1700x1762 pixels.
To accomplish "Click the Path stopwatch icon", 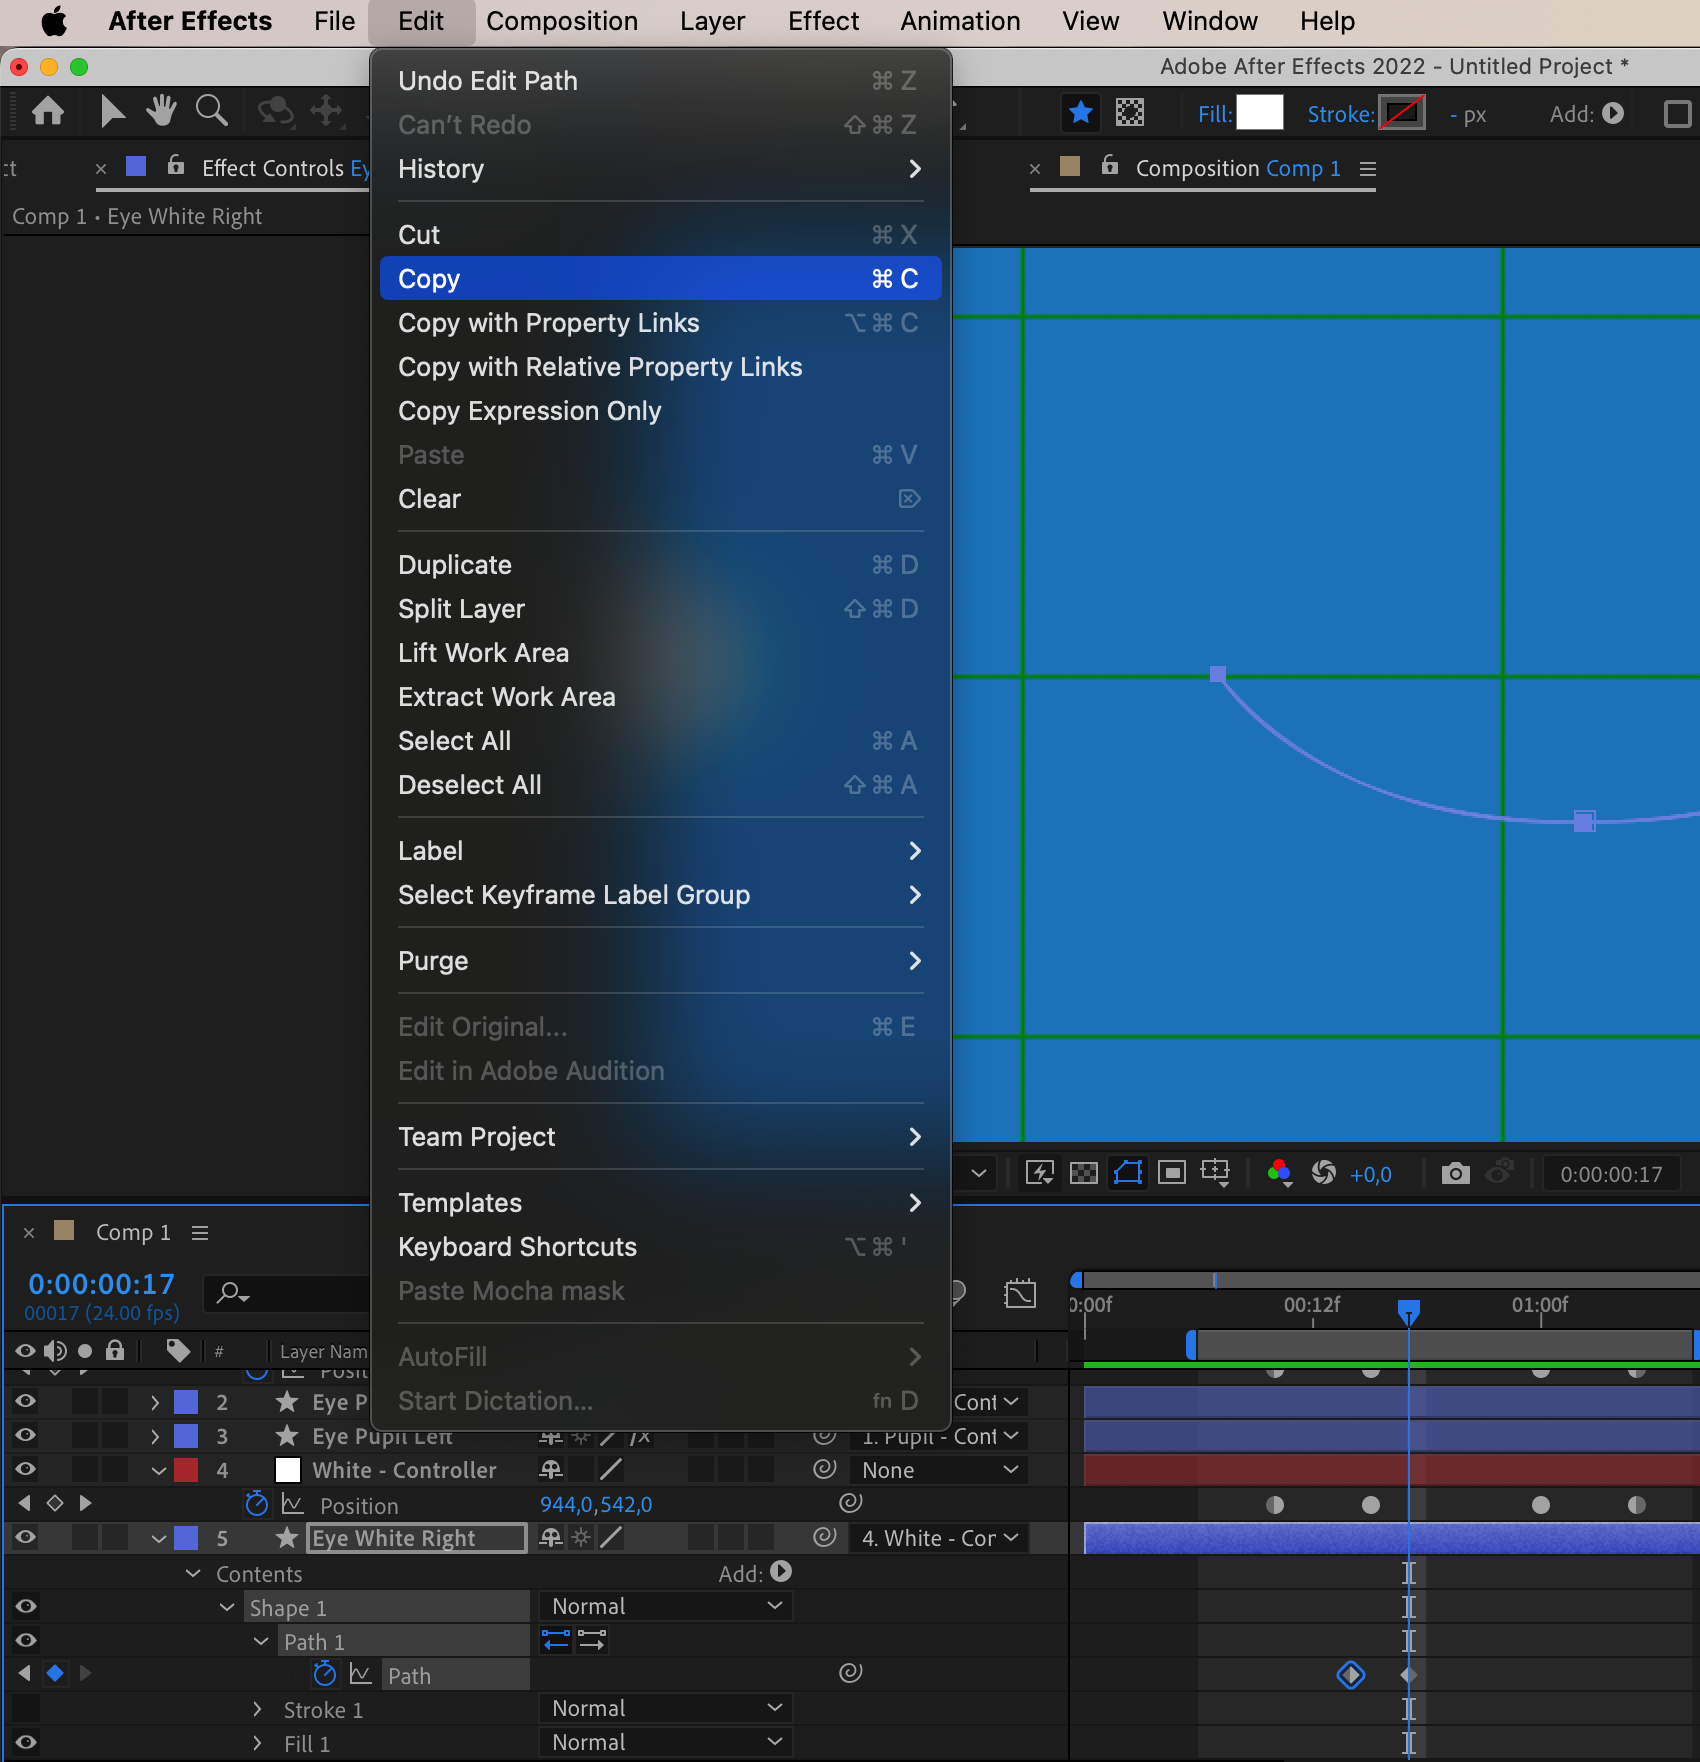I will point(324,1673).
